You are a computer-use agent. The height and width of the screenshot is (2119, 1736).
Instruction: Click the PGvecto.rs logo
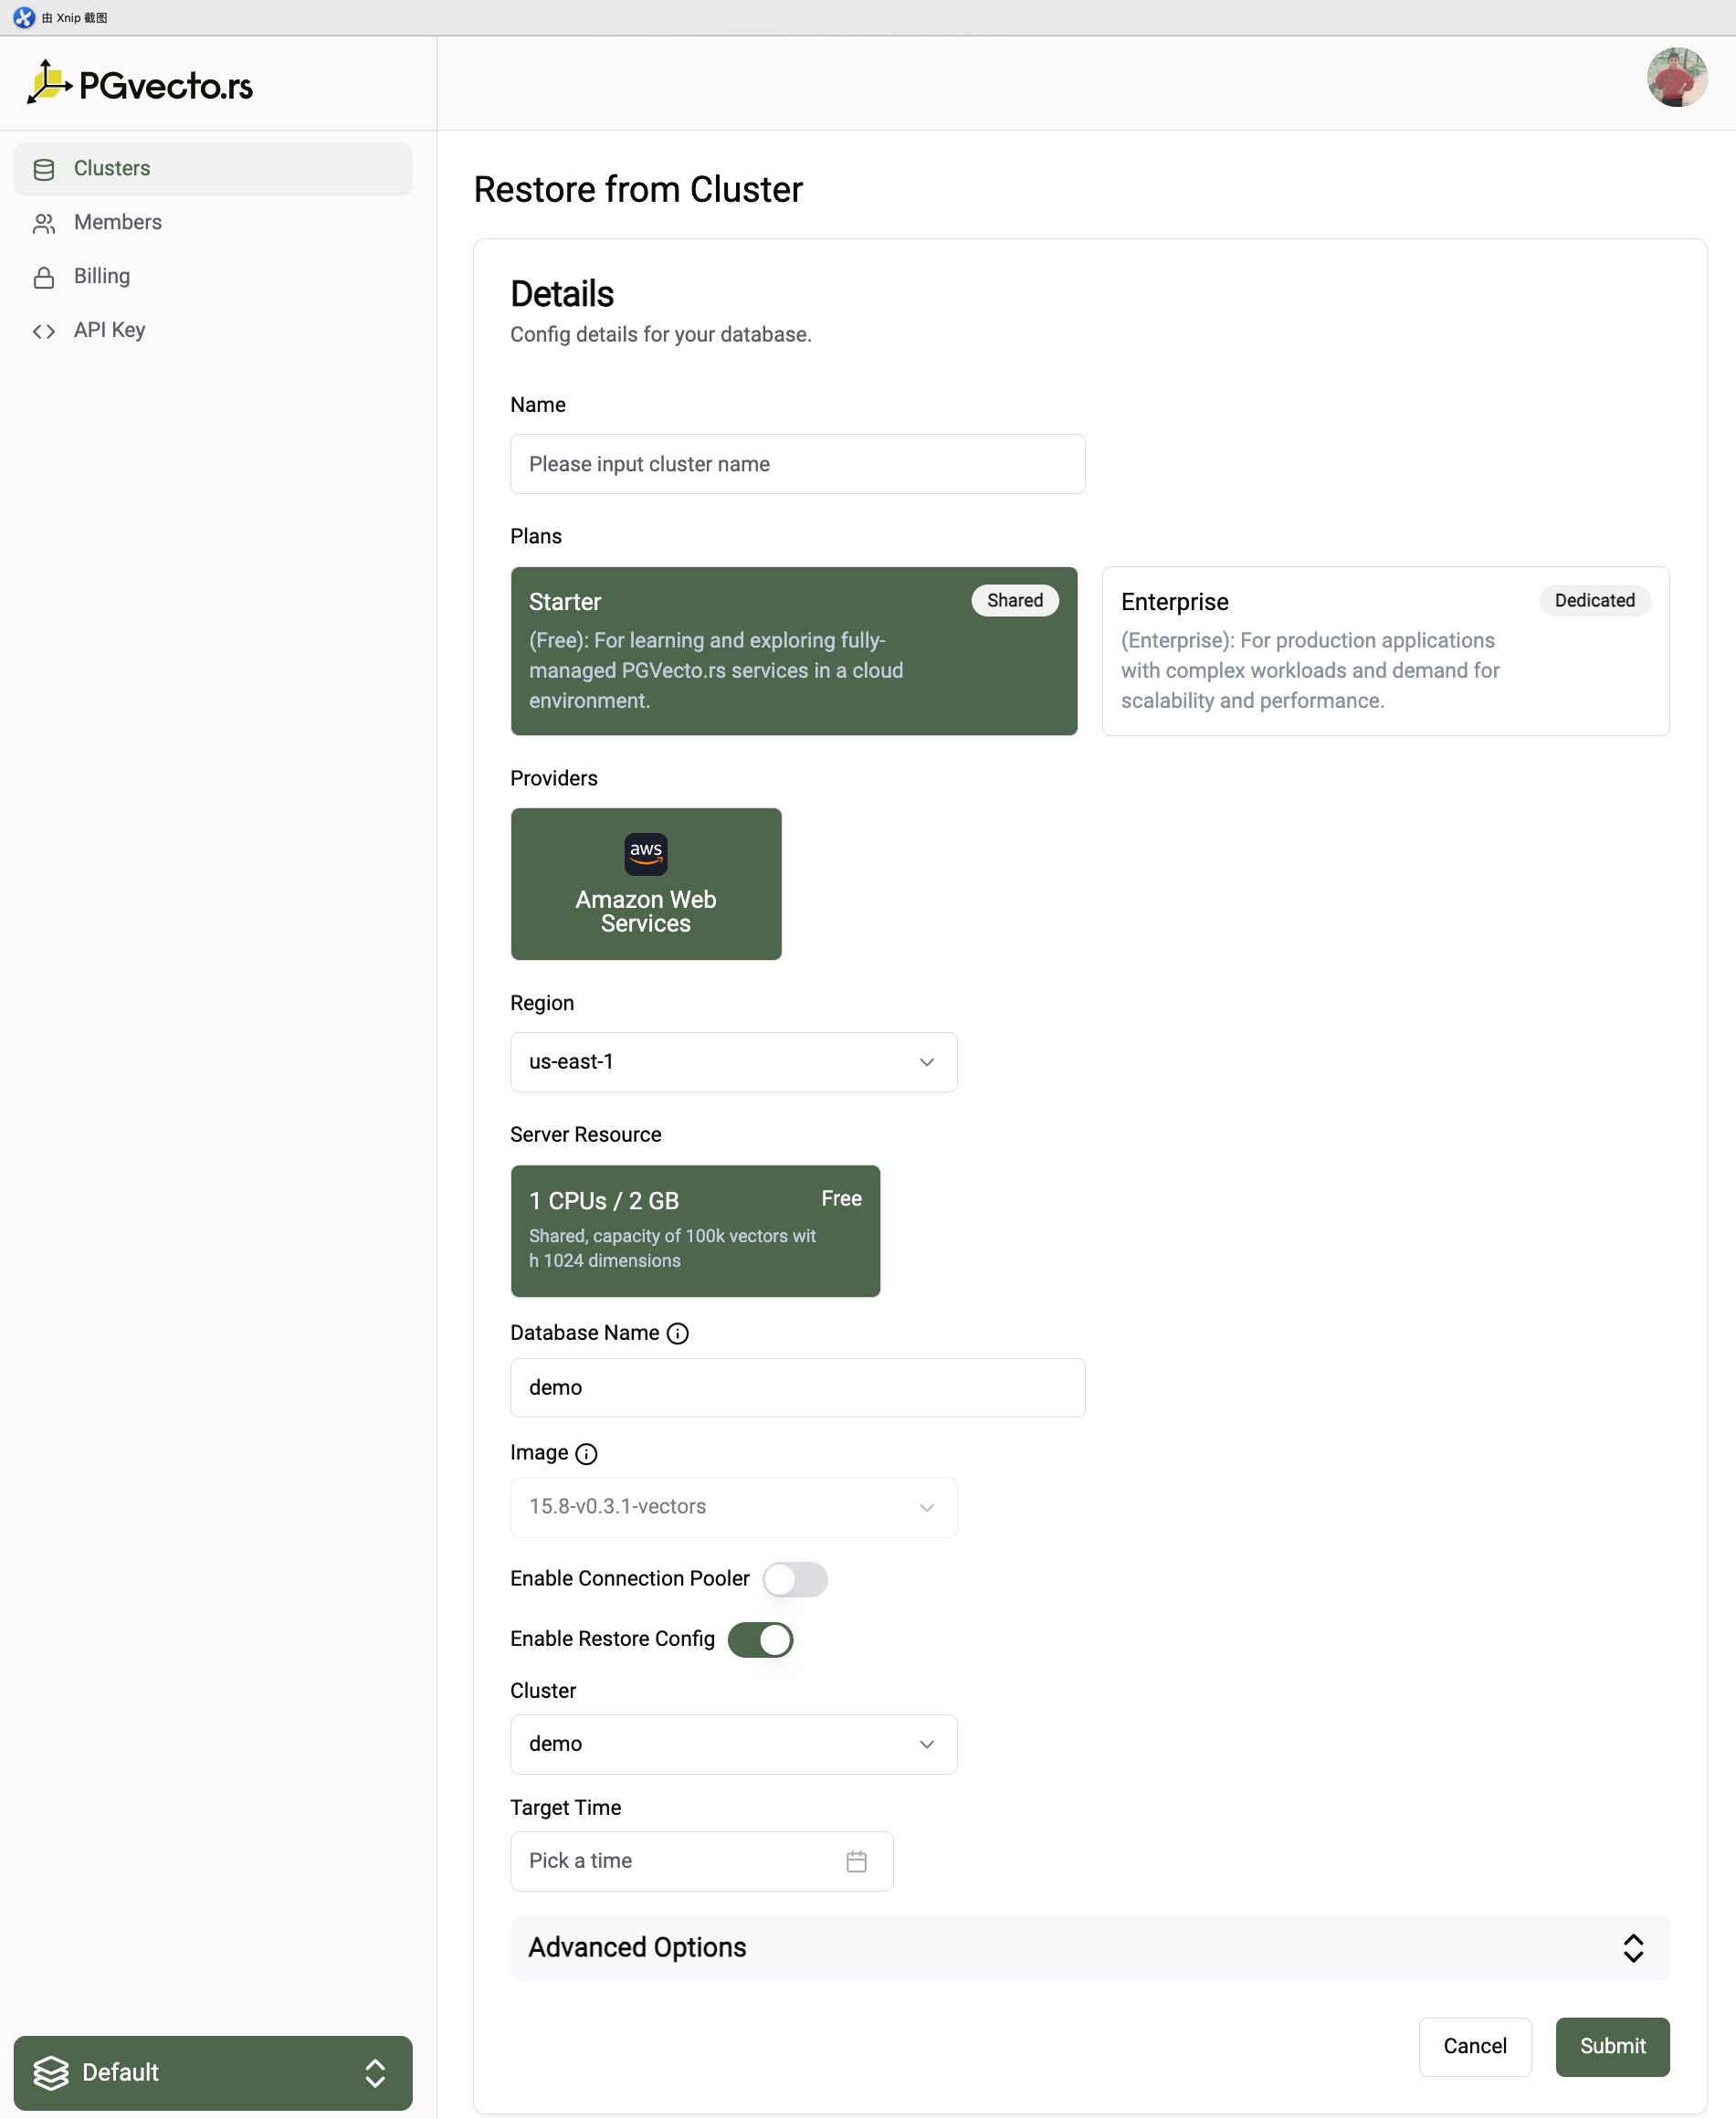click(140, 84)
